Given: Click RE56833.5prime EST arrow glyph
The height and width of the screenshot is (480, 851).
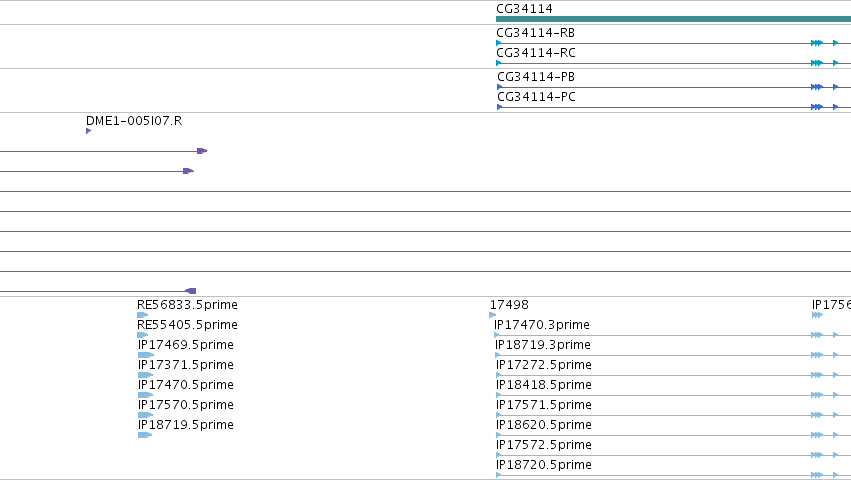Looking at the screenshot, I should [143, 315].
